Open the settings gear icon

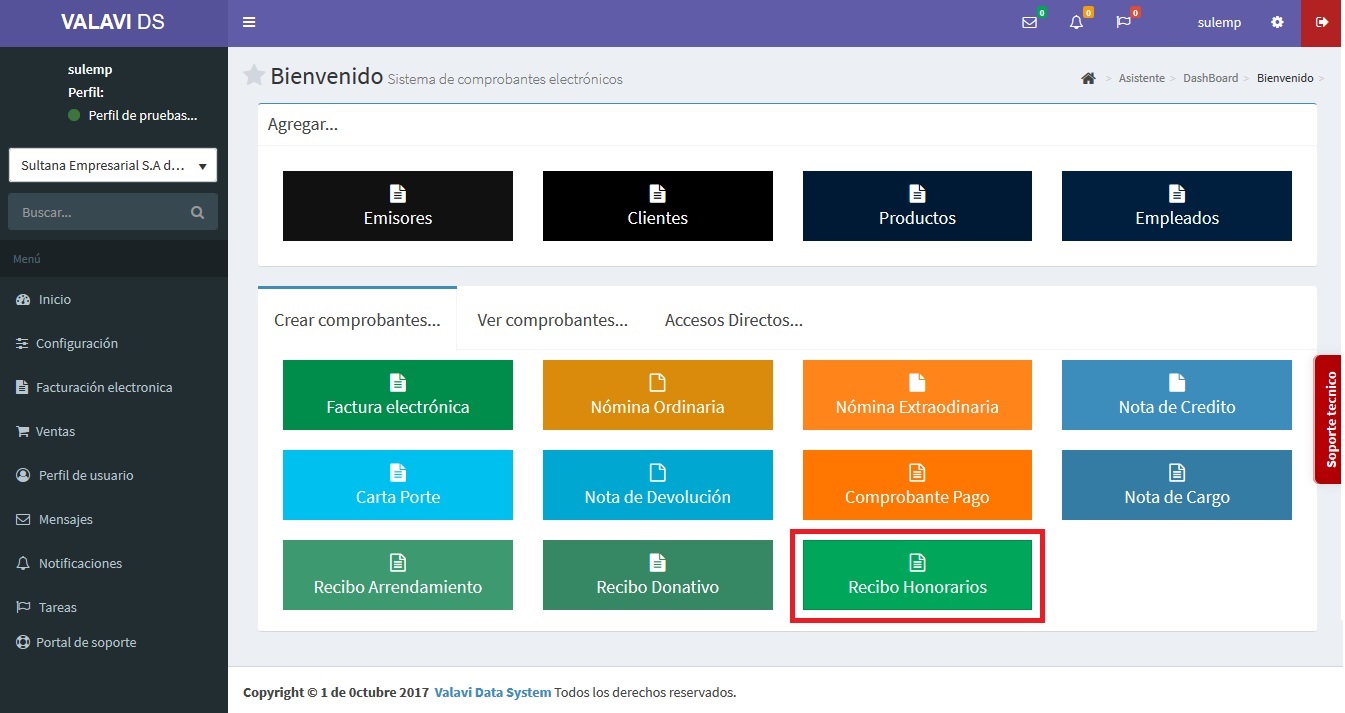tap(1277, 23)
